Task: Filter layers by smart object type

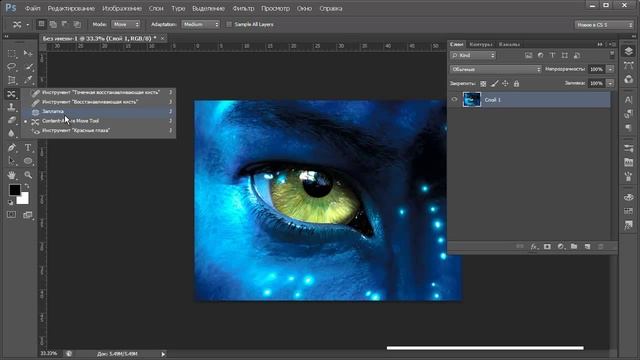Action: coord(577,56)
